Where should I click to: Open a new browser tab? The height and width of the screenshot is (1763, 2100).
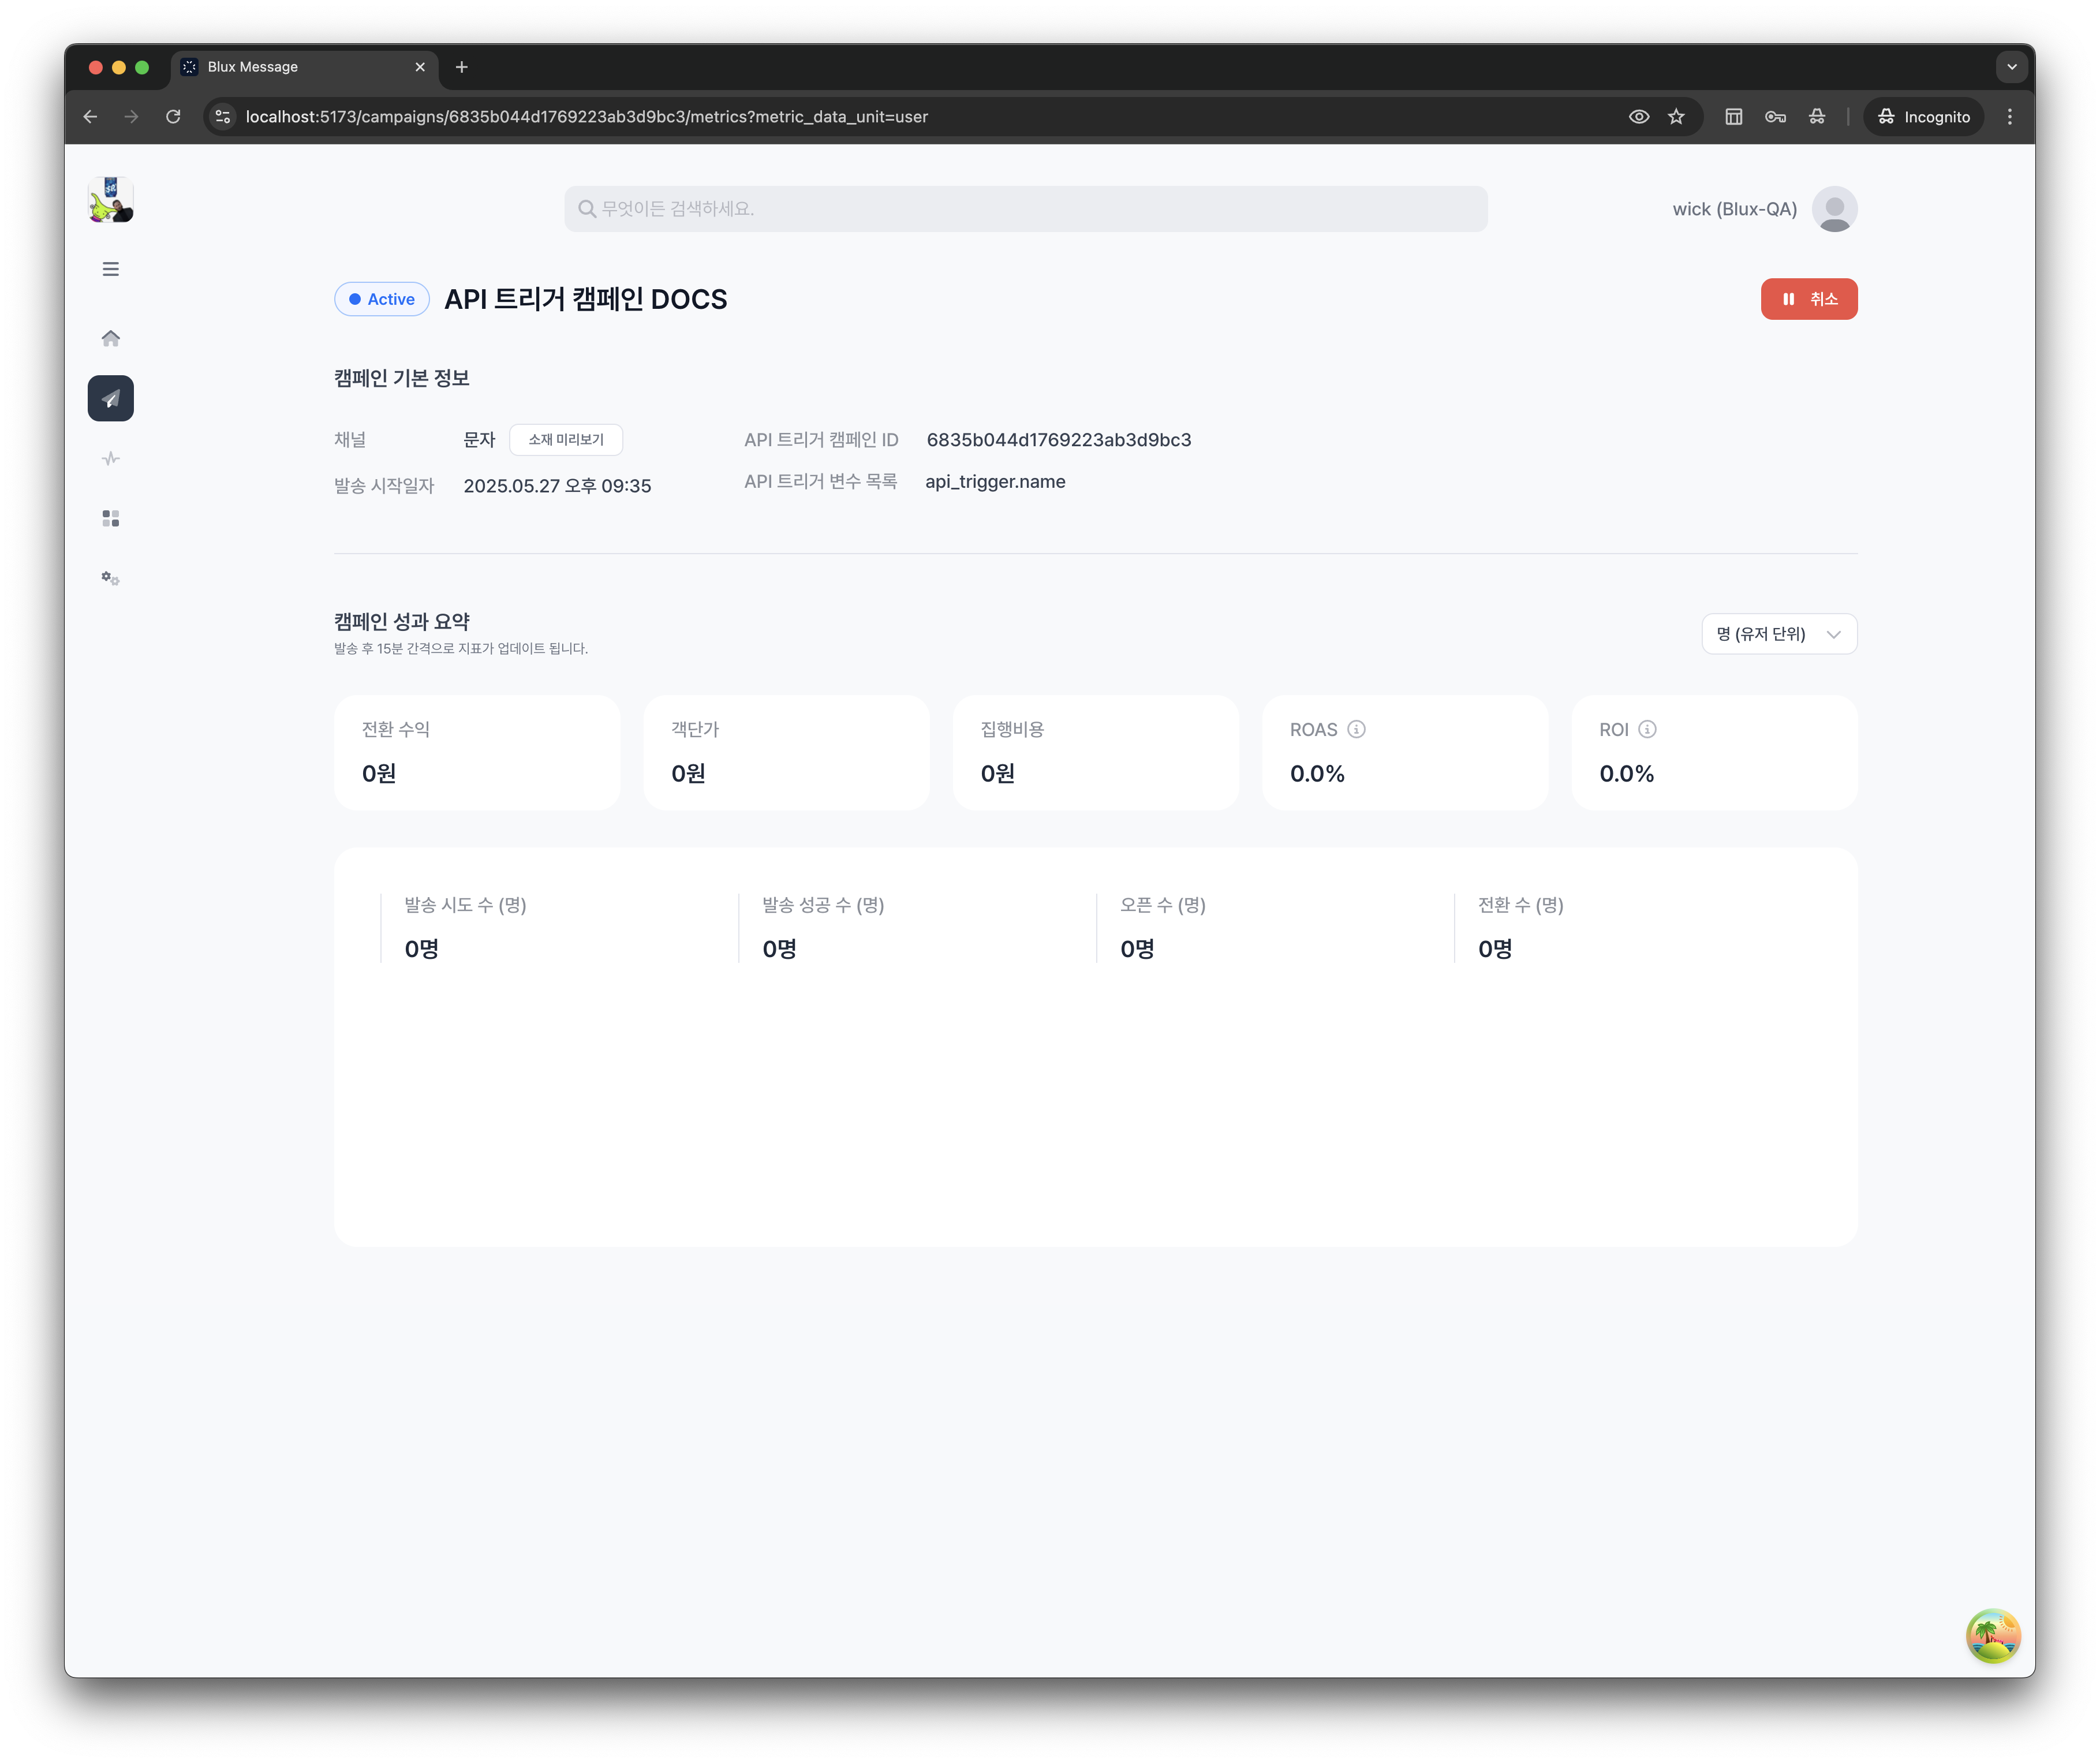pos(461,67)
